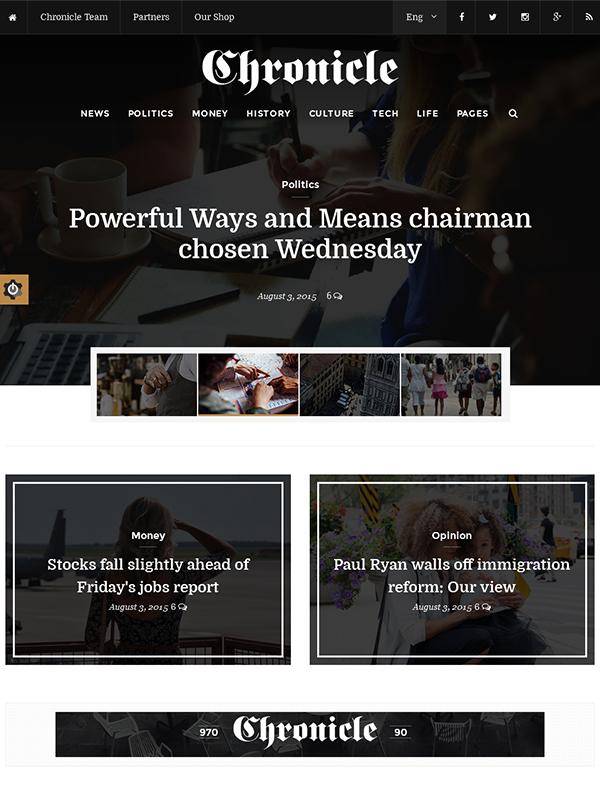Click the Chronicle 970x90 banner ad
The height and width of the screenshot is (800, 600).
pos(300,734)
